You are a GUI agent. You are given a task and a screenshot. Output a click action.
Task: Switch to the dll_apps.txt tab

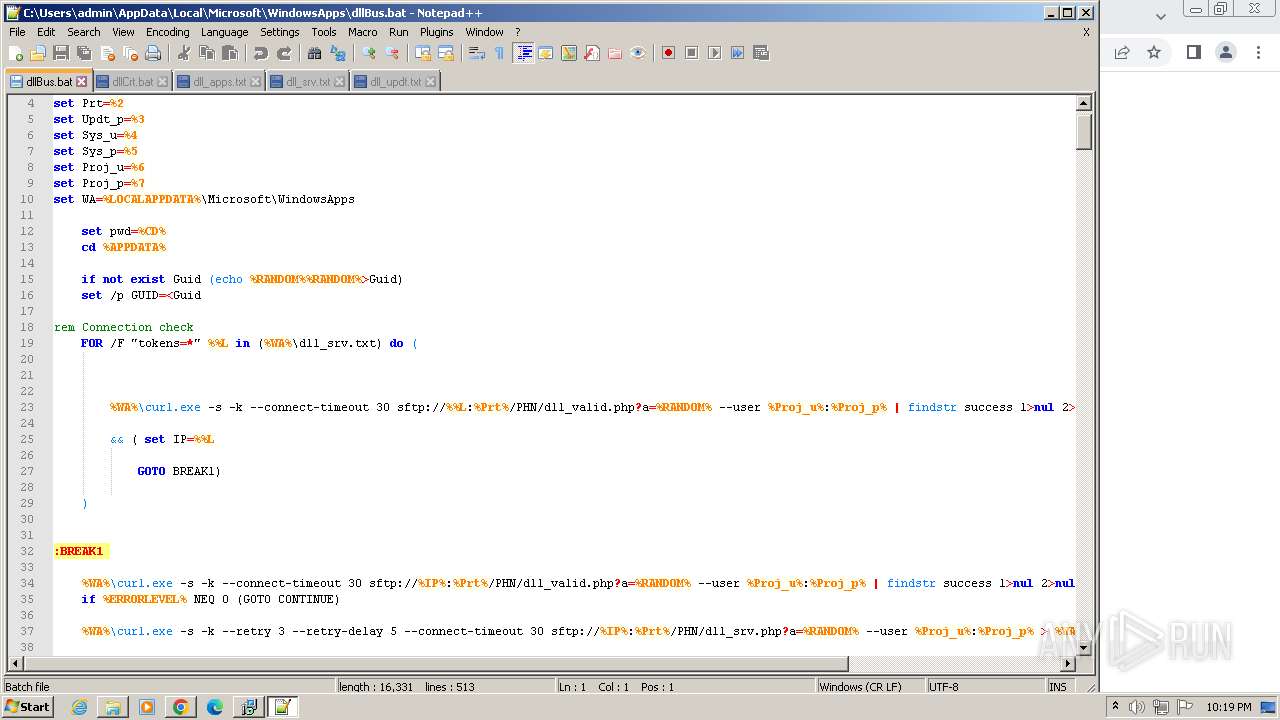(x=219, y=82)
